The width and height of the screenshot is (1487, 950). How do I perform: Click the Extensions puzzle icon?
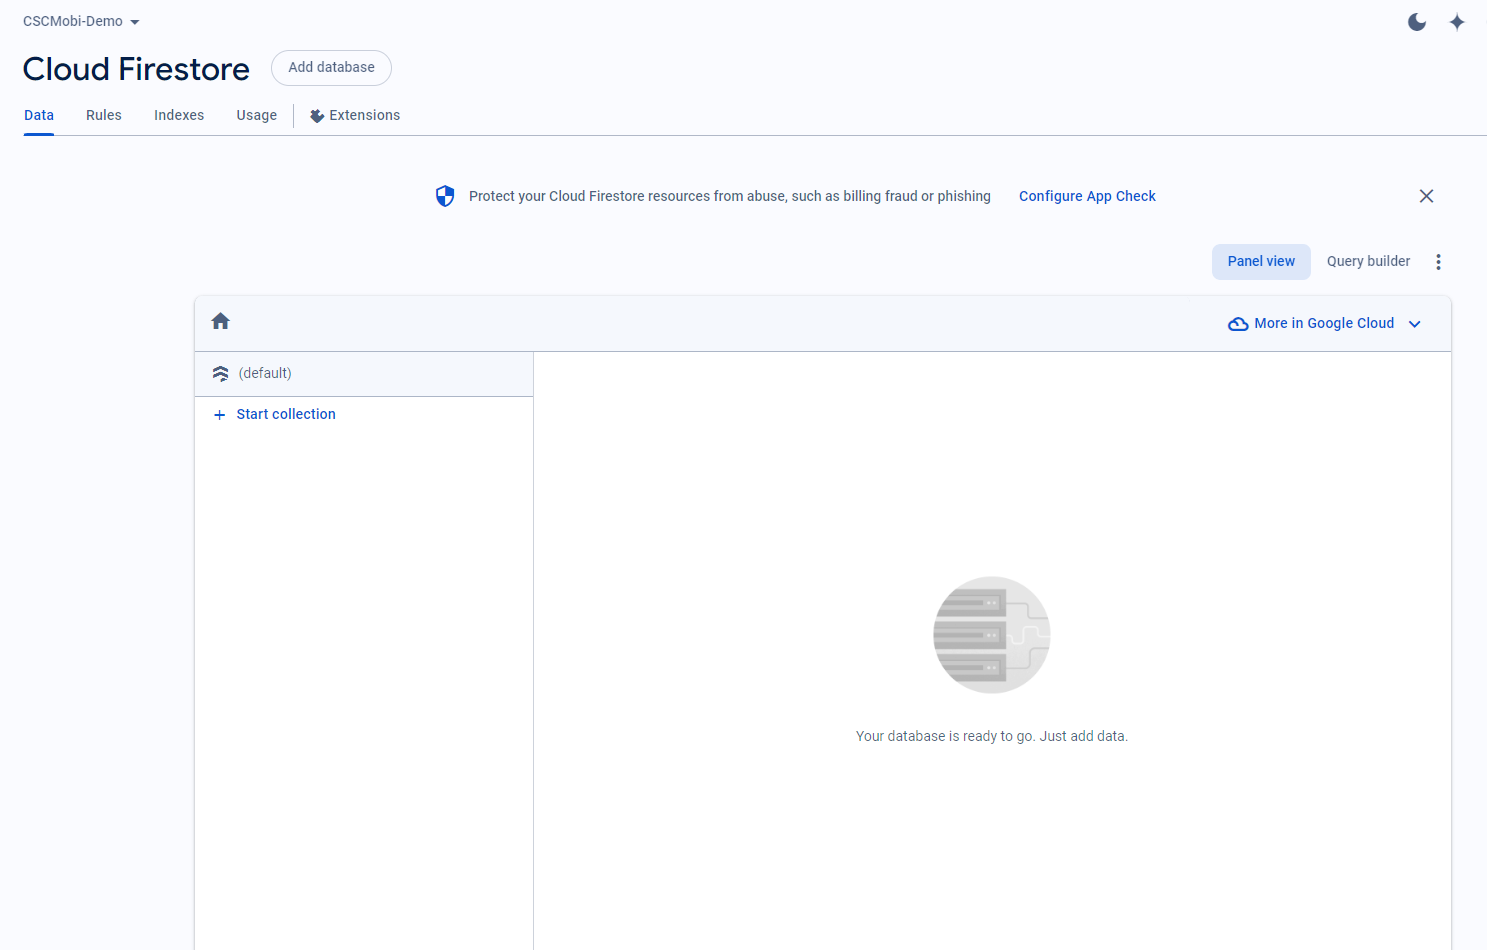(317, 116)
